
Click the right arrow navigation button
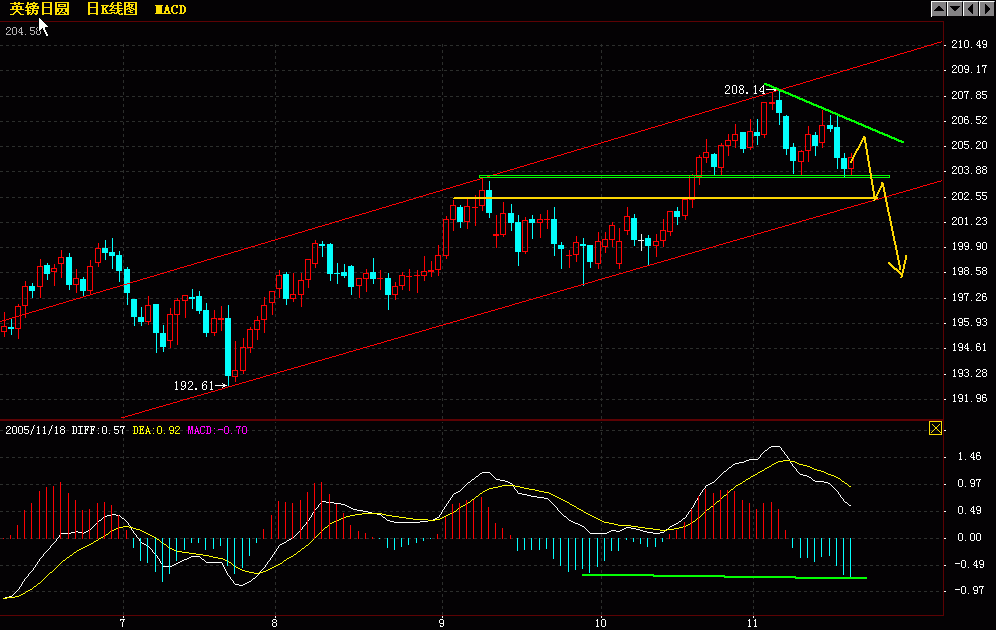[x=986, y=9]
